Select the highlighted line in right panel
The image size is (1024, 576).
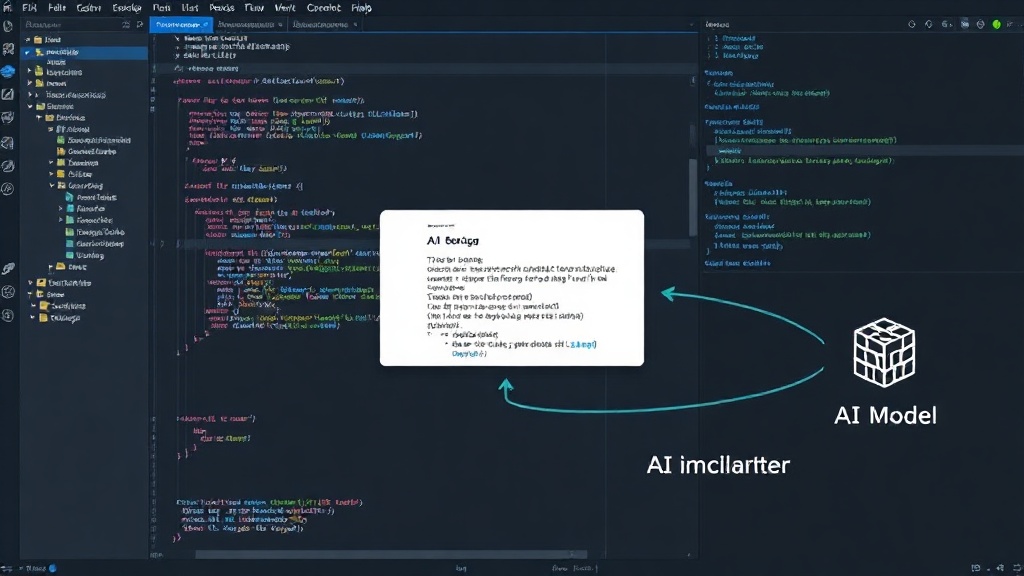click(x=865, y=150)
